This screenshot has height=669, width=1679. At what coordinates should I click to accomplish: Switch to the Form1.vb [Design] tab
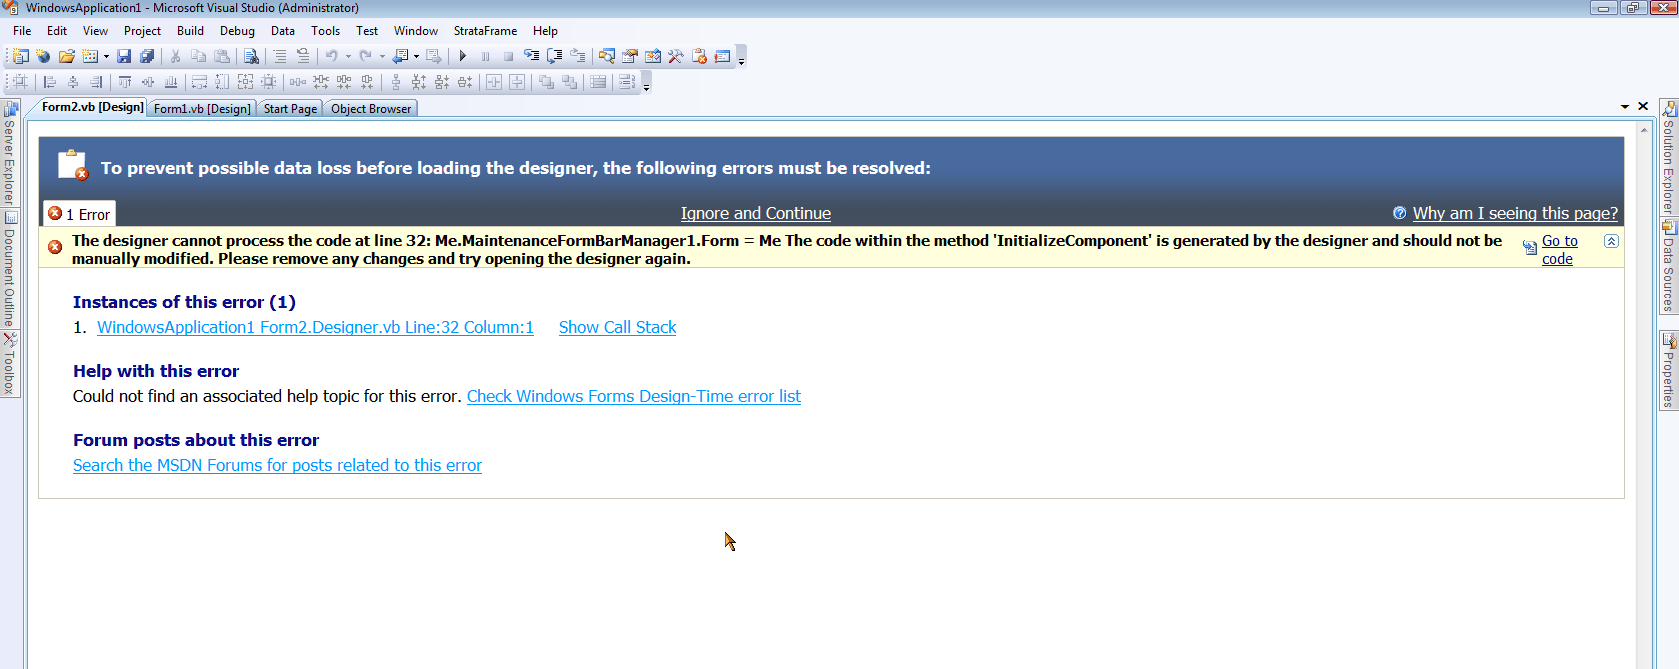click(x=202, y=109)
